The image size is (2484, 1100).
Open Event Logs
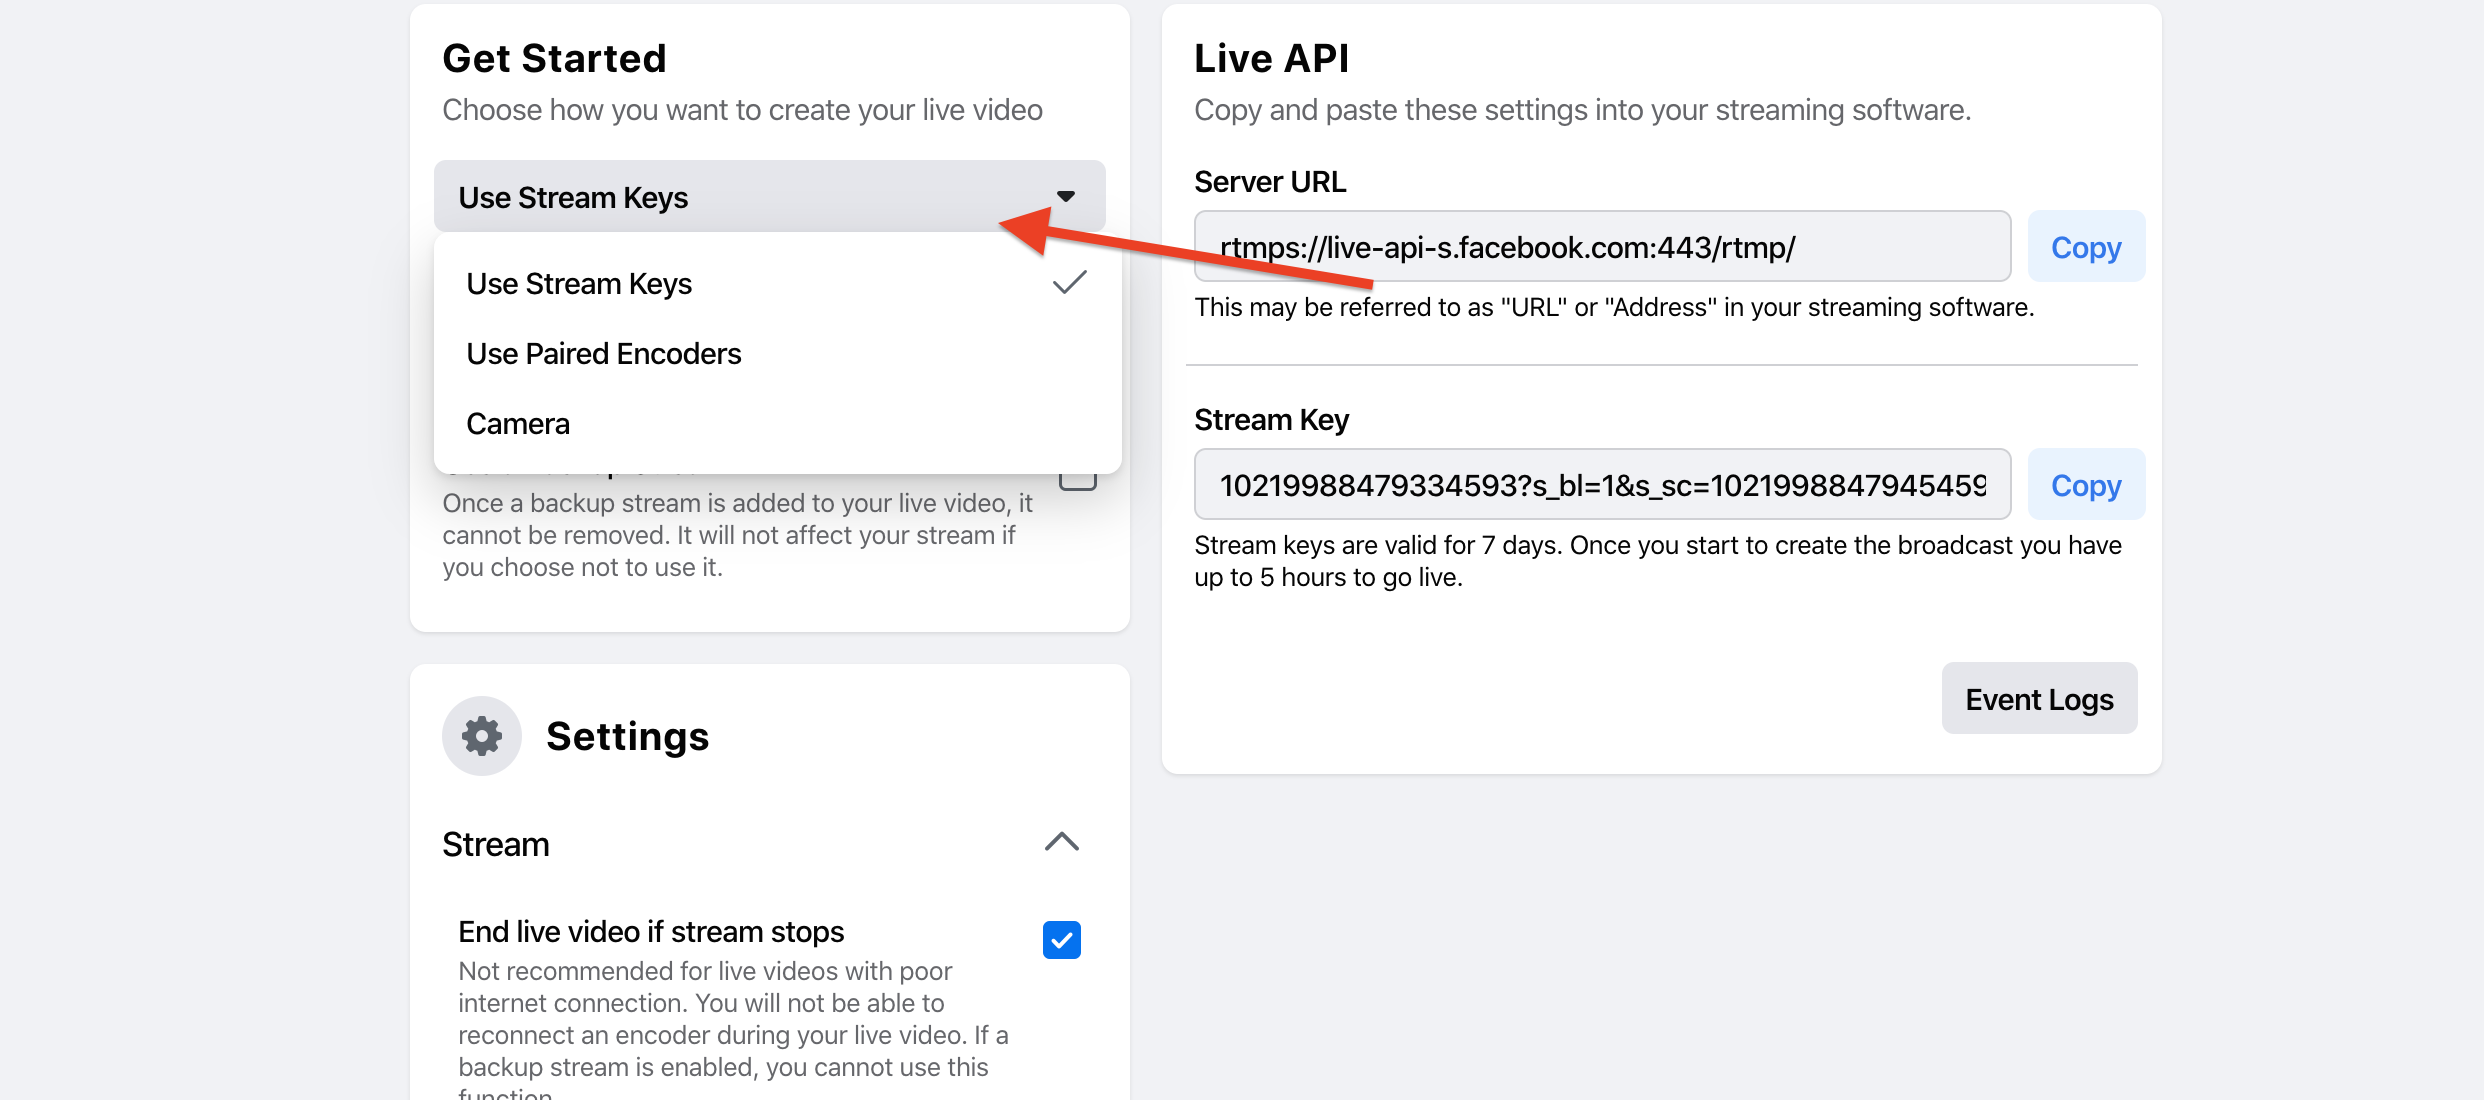pos(2038,699)
